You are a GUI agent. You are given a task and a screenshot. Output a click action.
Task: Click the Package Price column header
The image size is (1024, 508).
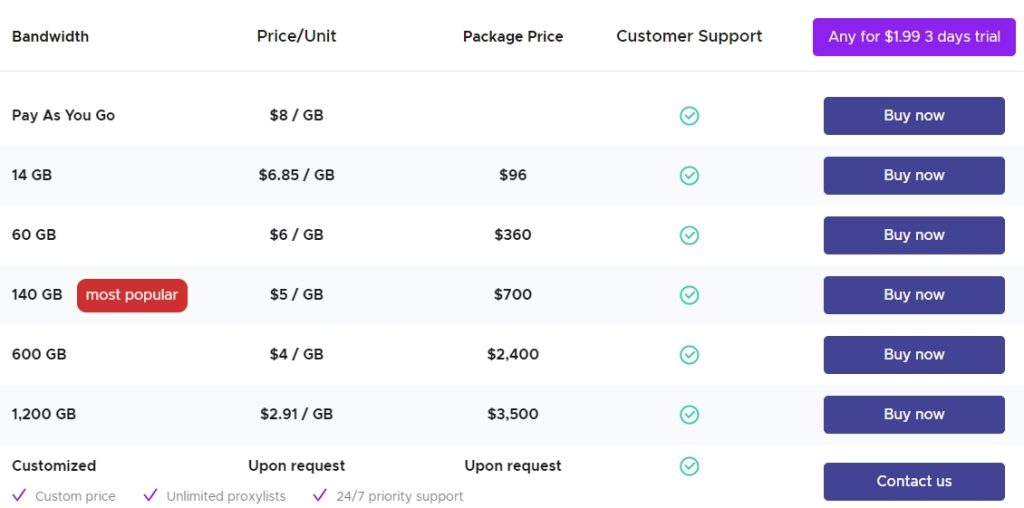513,37
